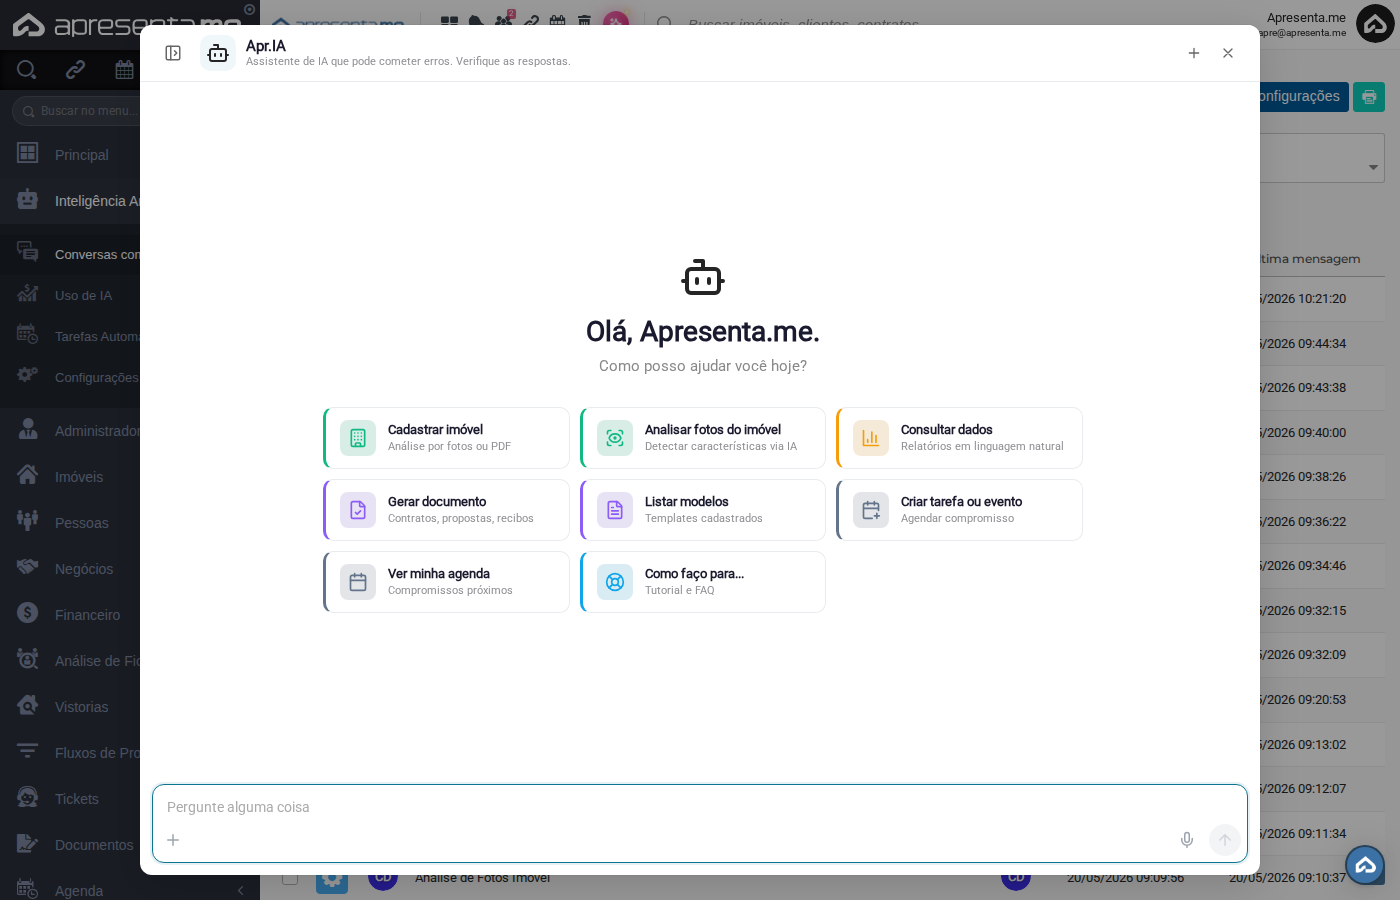Click the sidebar pin target icon
This screenshot has height=900, width=1400.
pyautogui.click(x=250, y=10)
